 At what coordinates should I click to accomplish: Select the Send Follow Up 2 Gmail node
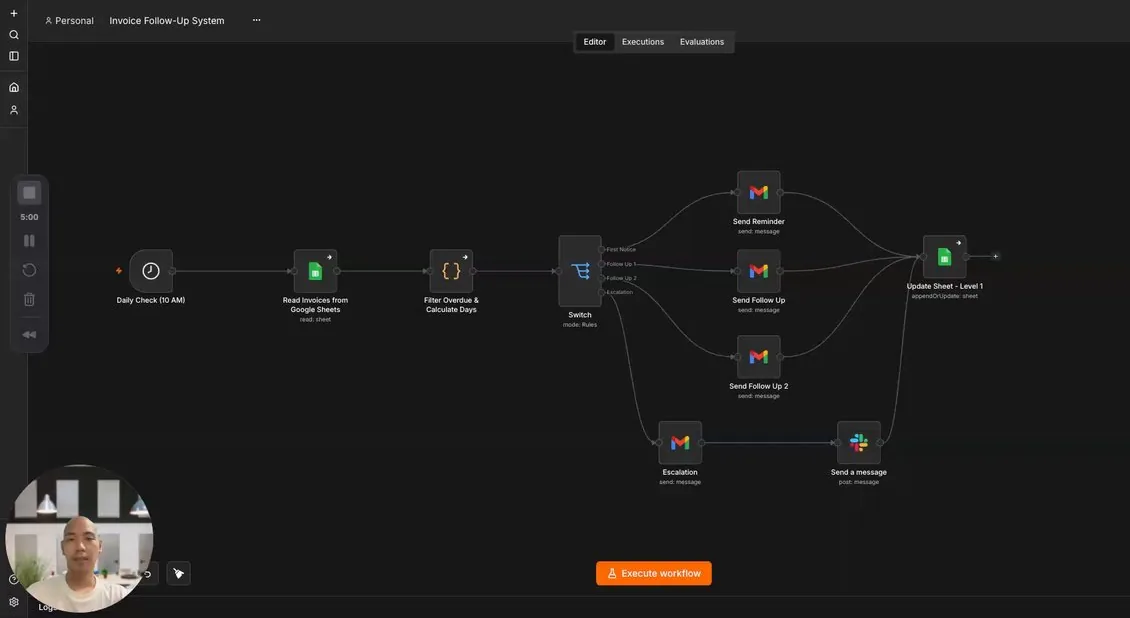(759, 357)
